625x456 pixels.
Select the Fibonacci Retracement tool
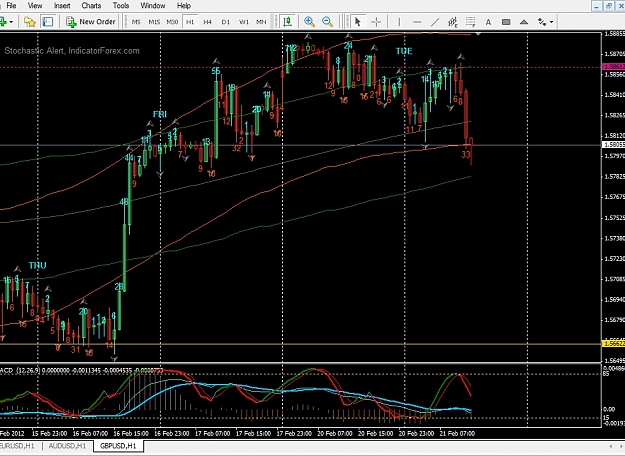coord(470,22)
